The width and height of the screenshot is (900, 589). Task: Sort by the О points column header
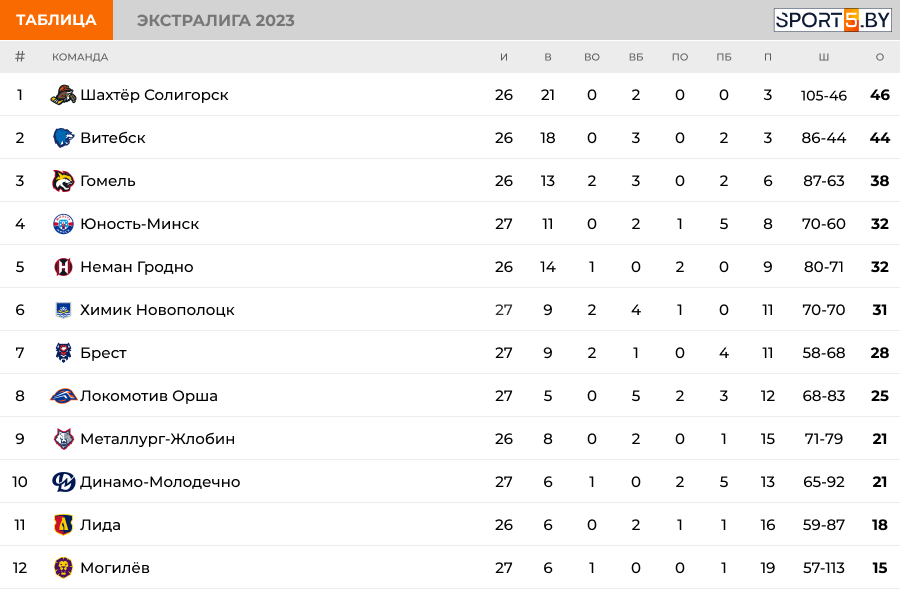tap(879, 57)
